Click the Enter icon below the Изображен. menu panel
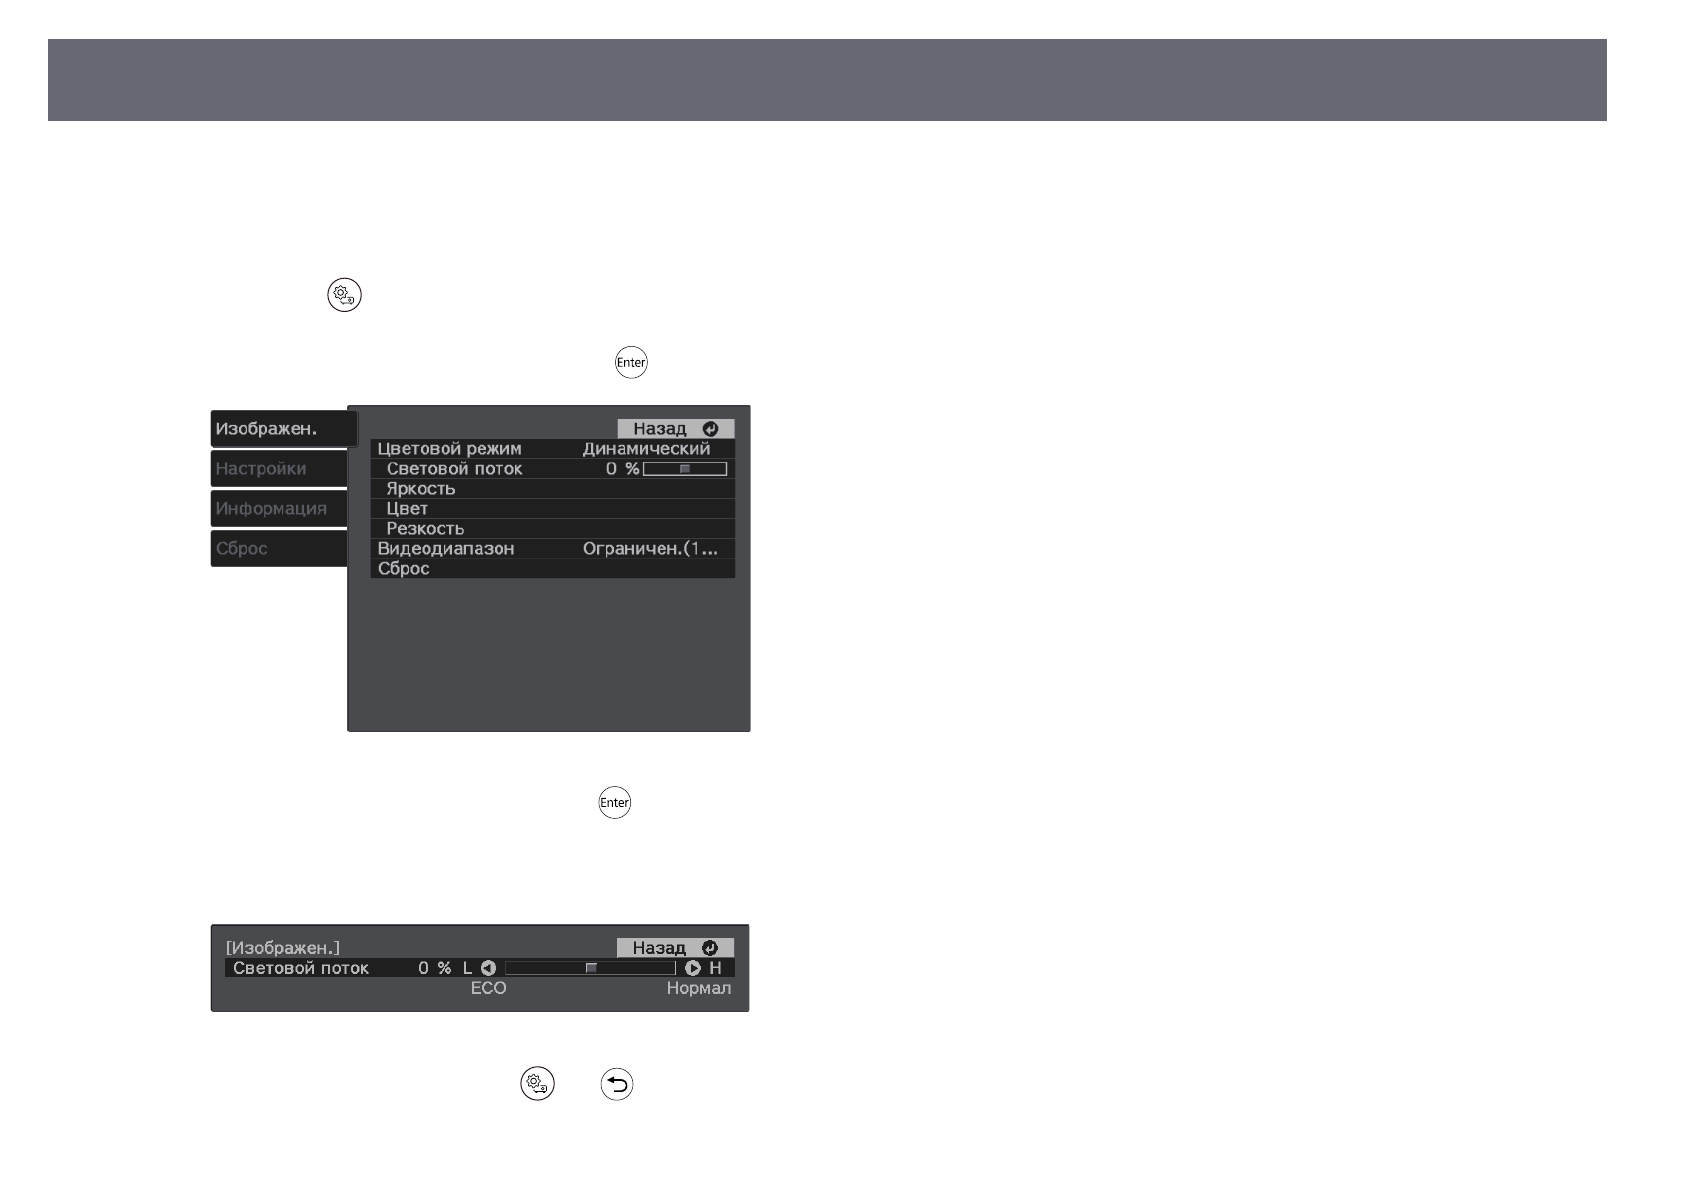Viewport: 1684px width, 1190px height. (614, 802)
